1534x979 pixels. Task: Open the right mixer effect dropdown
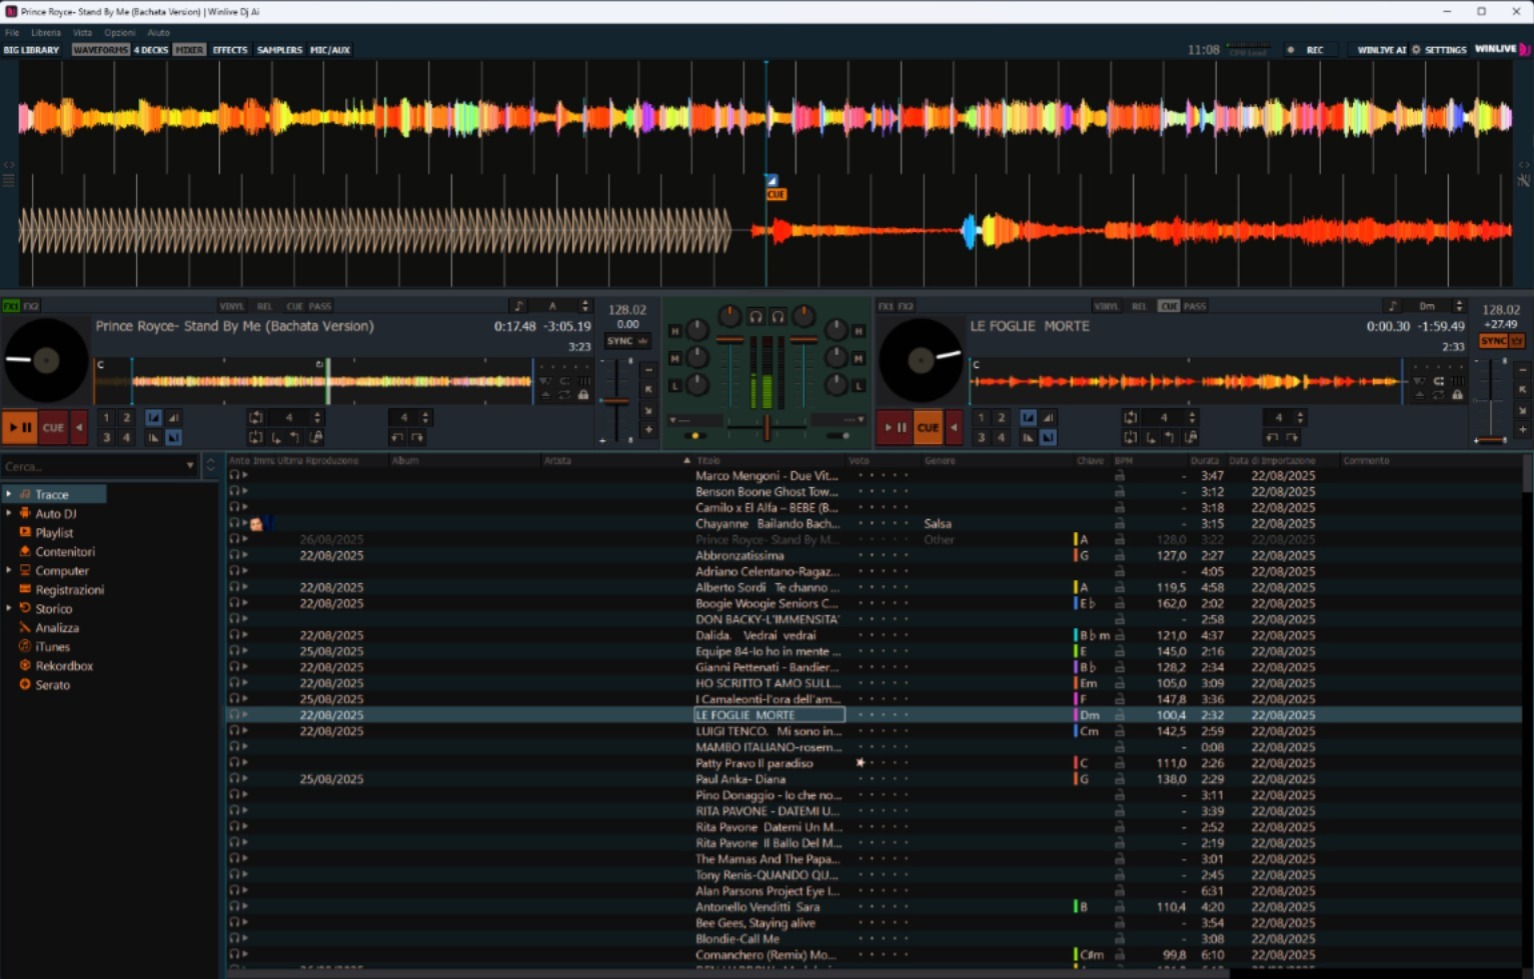pos(838,420)
